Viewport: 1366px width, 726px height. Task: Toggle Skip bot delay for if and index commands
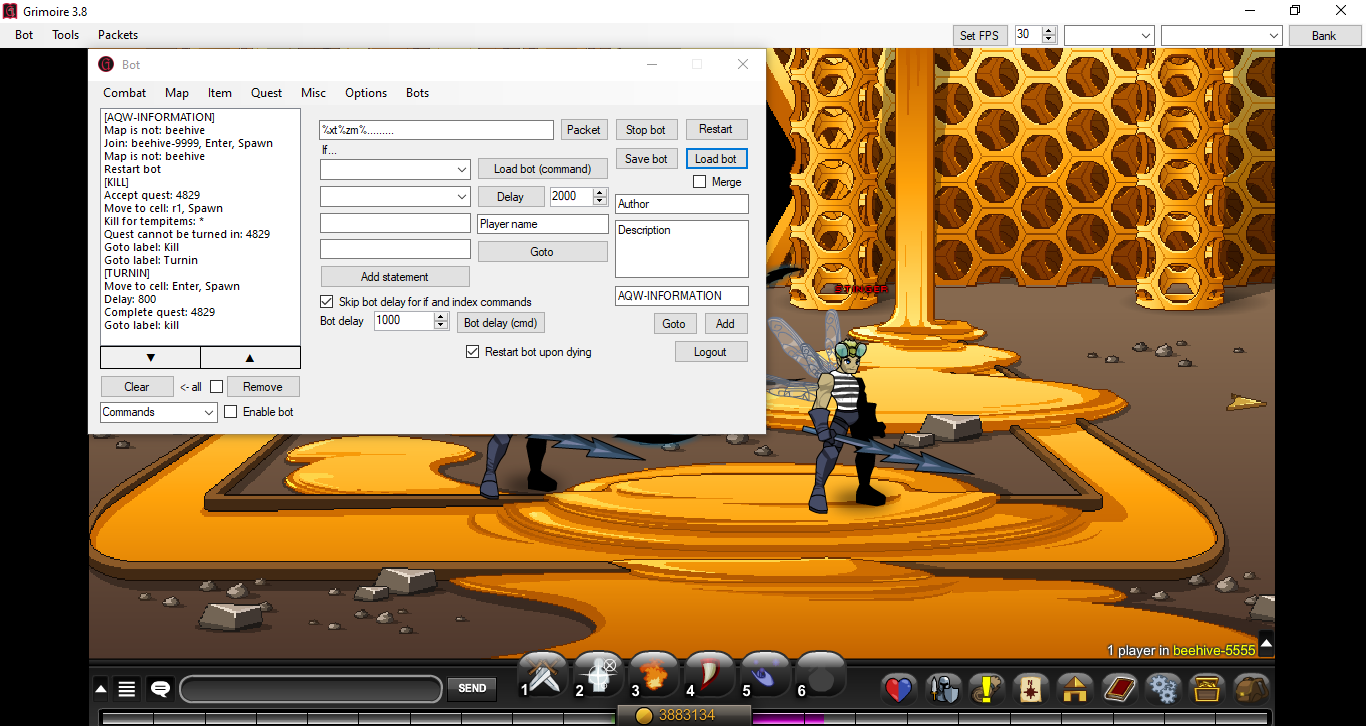pos(327,302)
